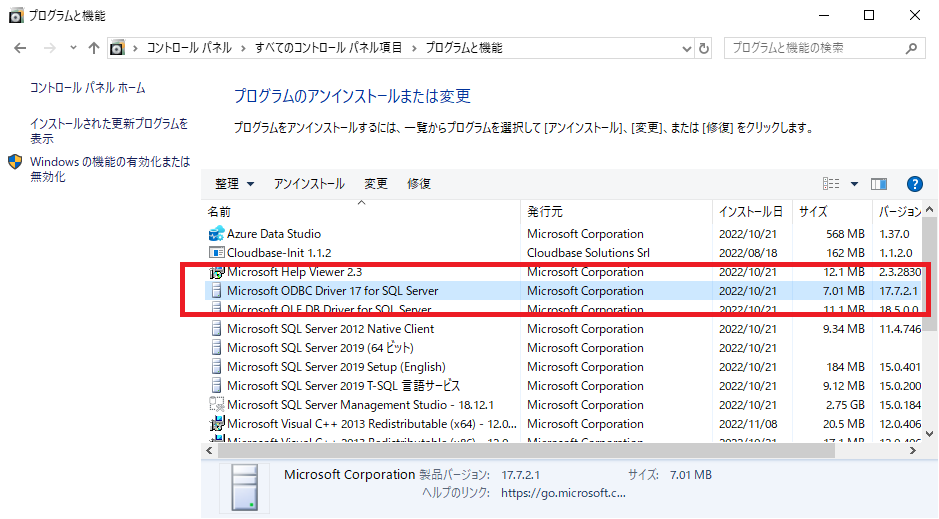Go up one level with the Up arrow
Image resolution: width=939 pixels, height=519 pixels.
tap(93, 48)
